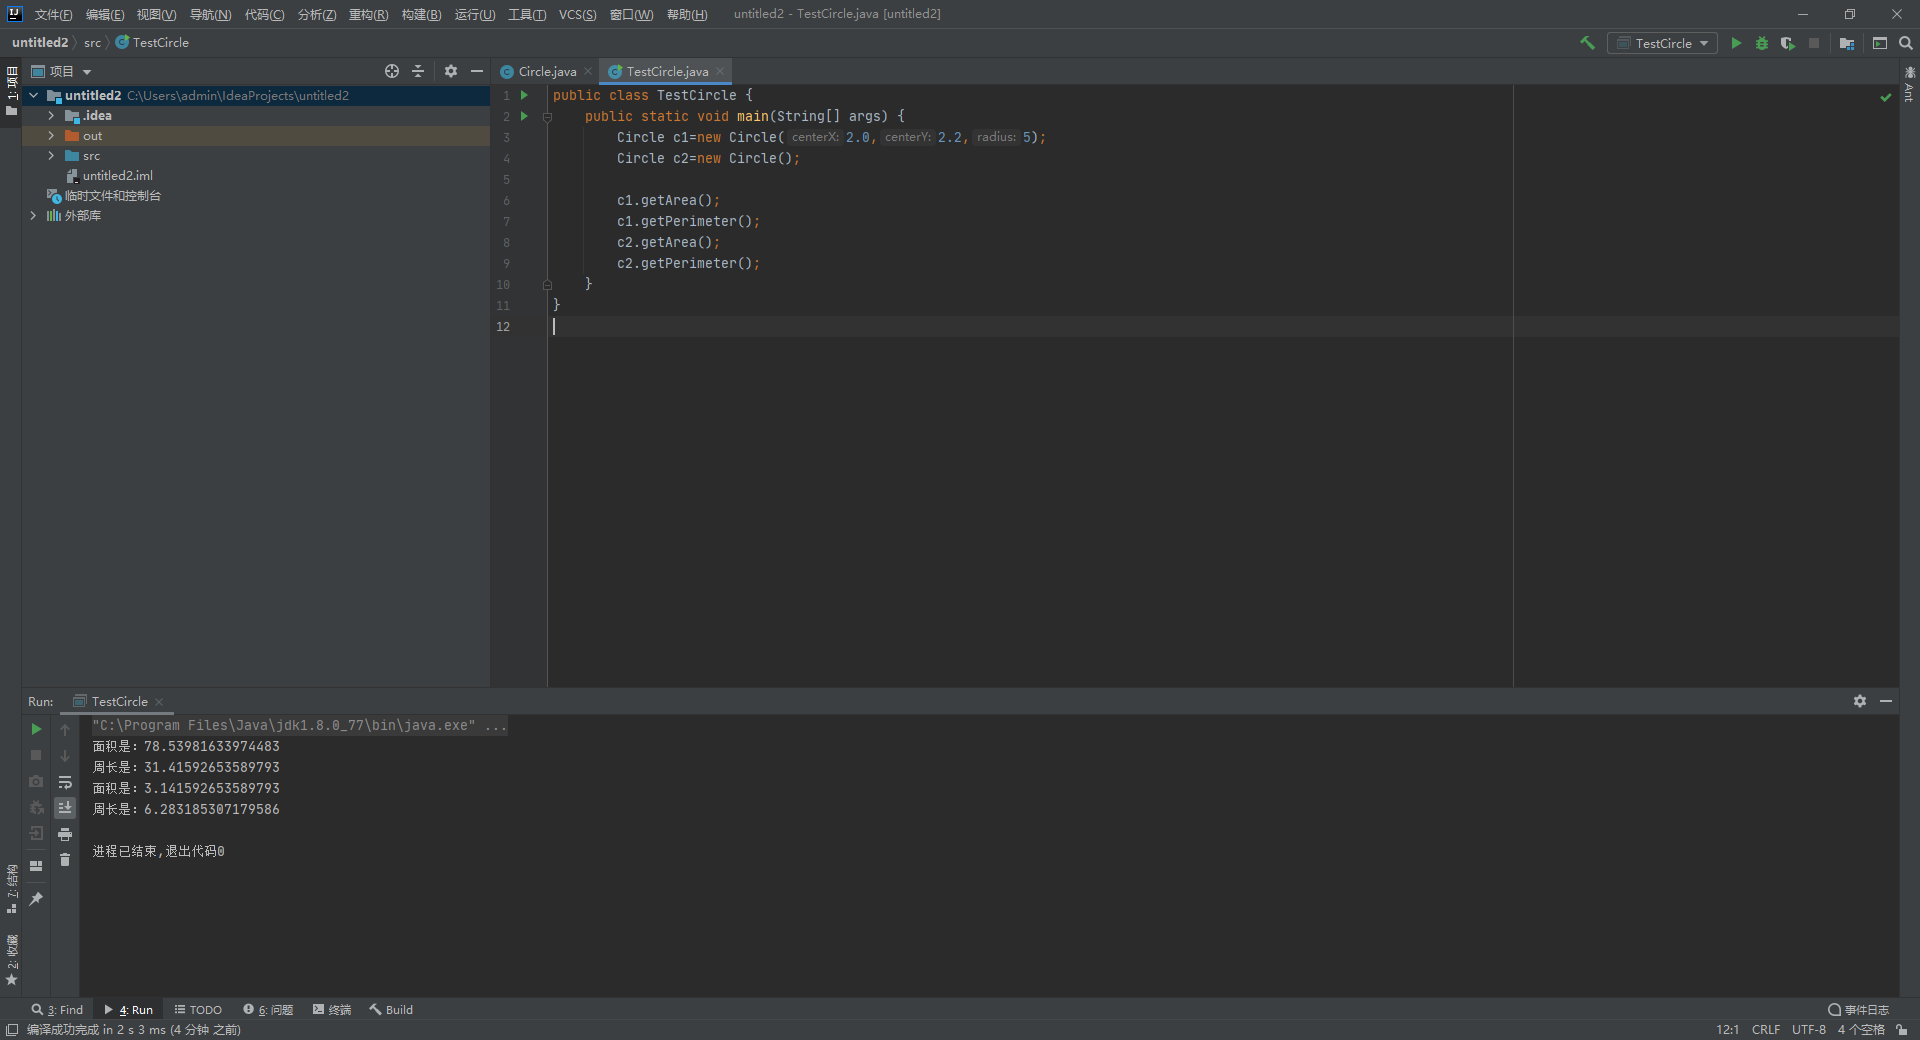Expand the src folder
The image size is (1920, 1040).
click(x=51, y=156)
